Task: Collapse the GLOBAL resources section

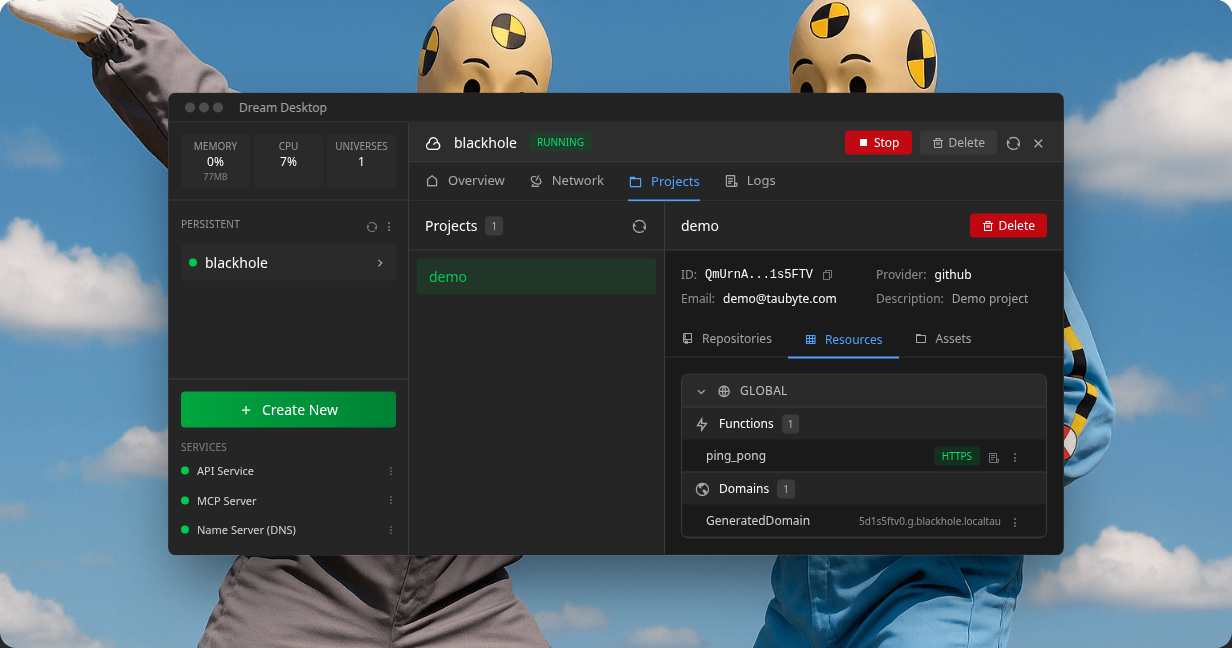Action: click(x=700, y=391)
